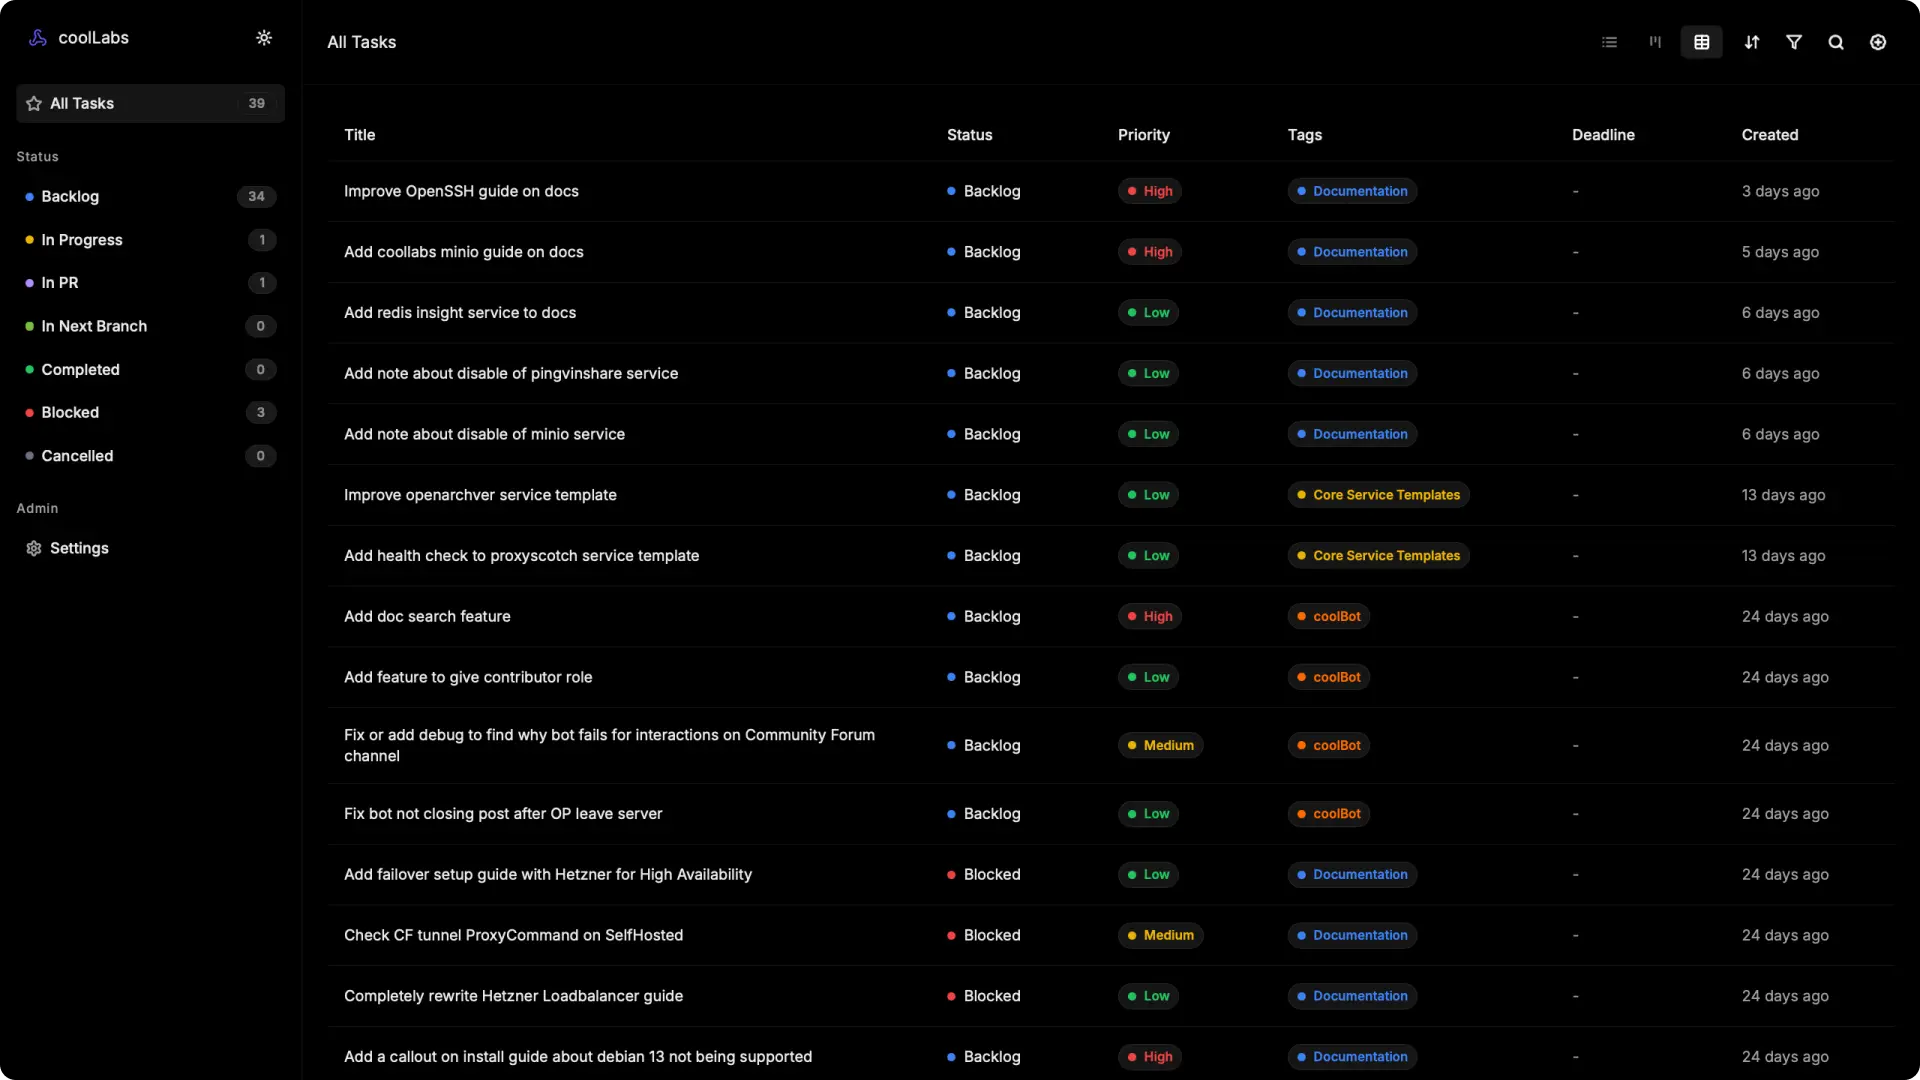1920x1080 pixels.
Task: Show In Progress tasks
Action: 82,240
